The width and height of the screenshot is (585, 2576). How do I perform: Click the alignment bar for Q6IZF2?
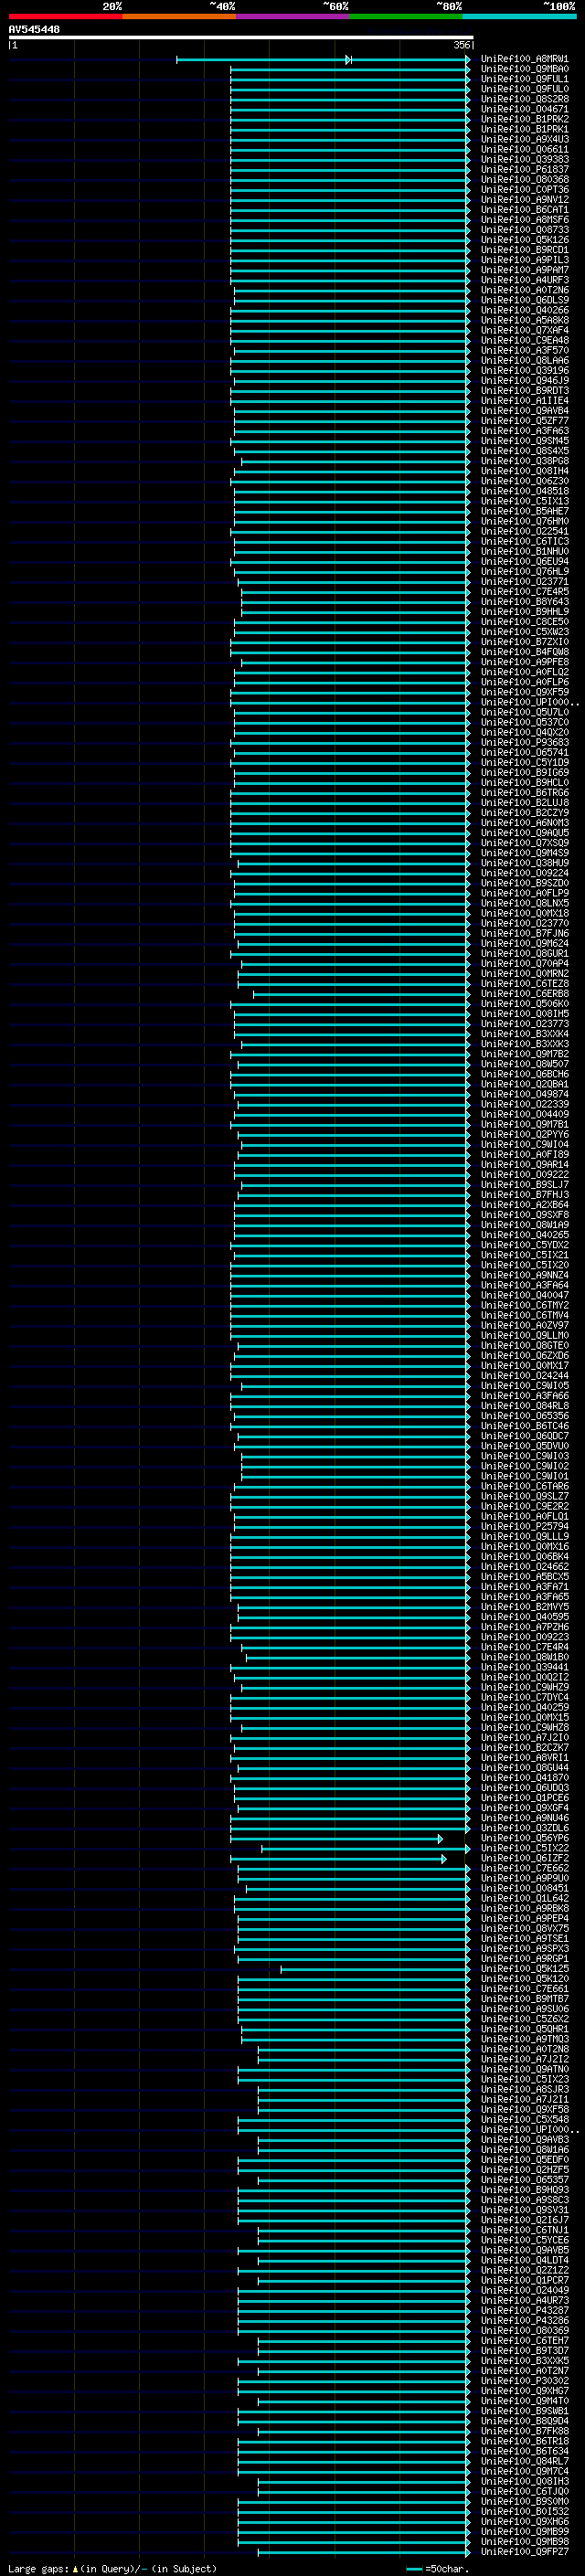tap(338, 1859)
